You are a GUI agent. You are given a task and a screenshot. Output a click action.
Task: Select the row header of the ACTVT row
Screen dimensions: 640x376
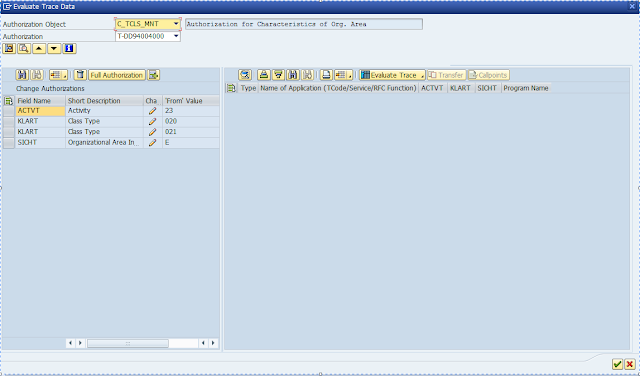click(9, 111)
